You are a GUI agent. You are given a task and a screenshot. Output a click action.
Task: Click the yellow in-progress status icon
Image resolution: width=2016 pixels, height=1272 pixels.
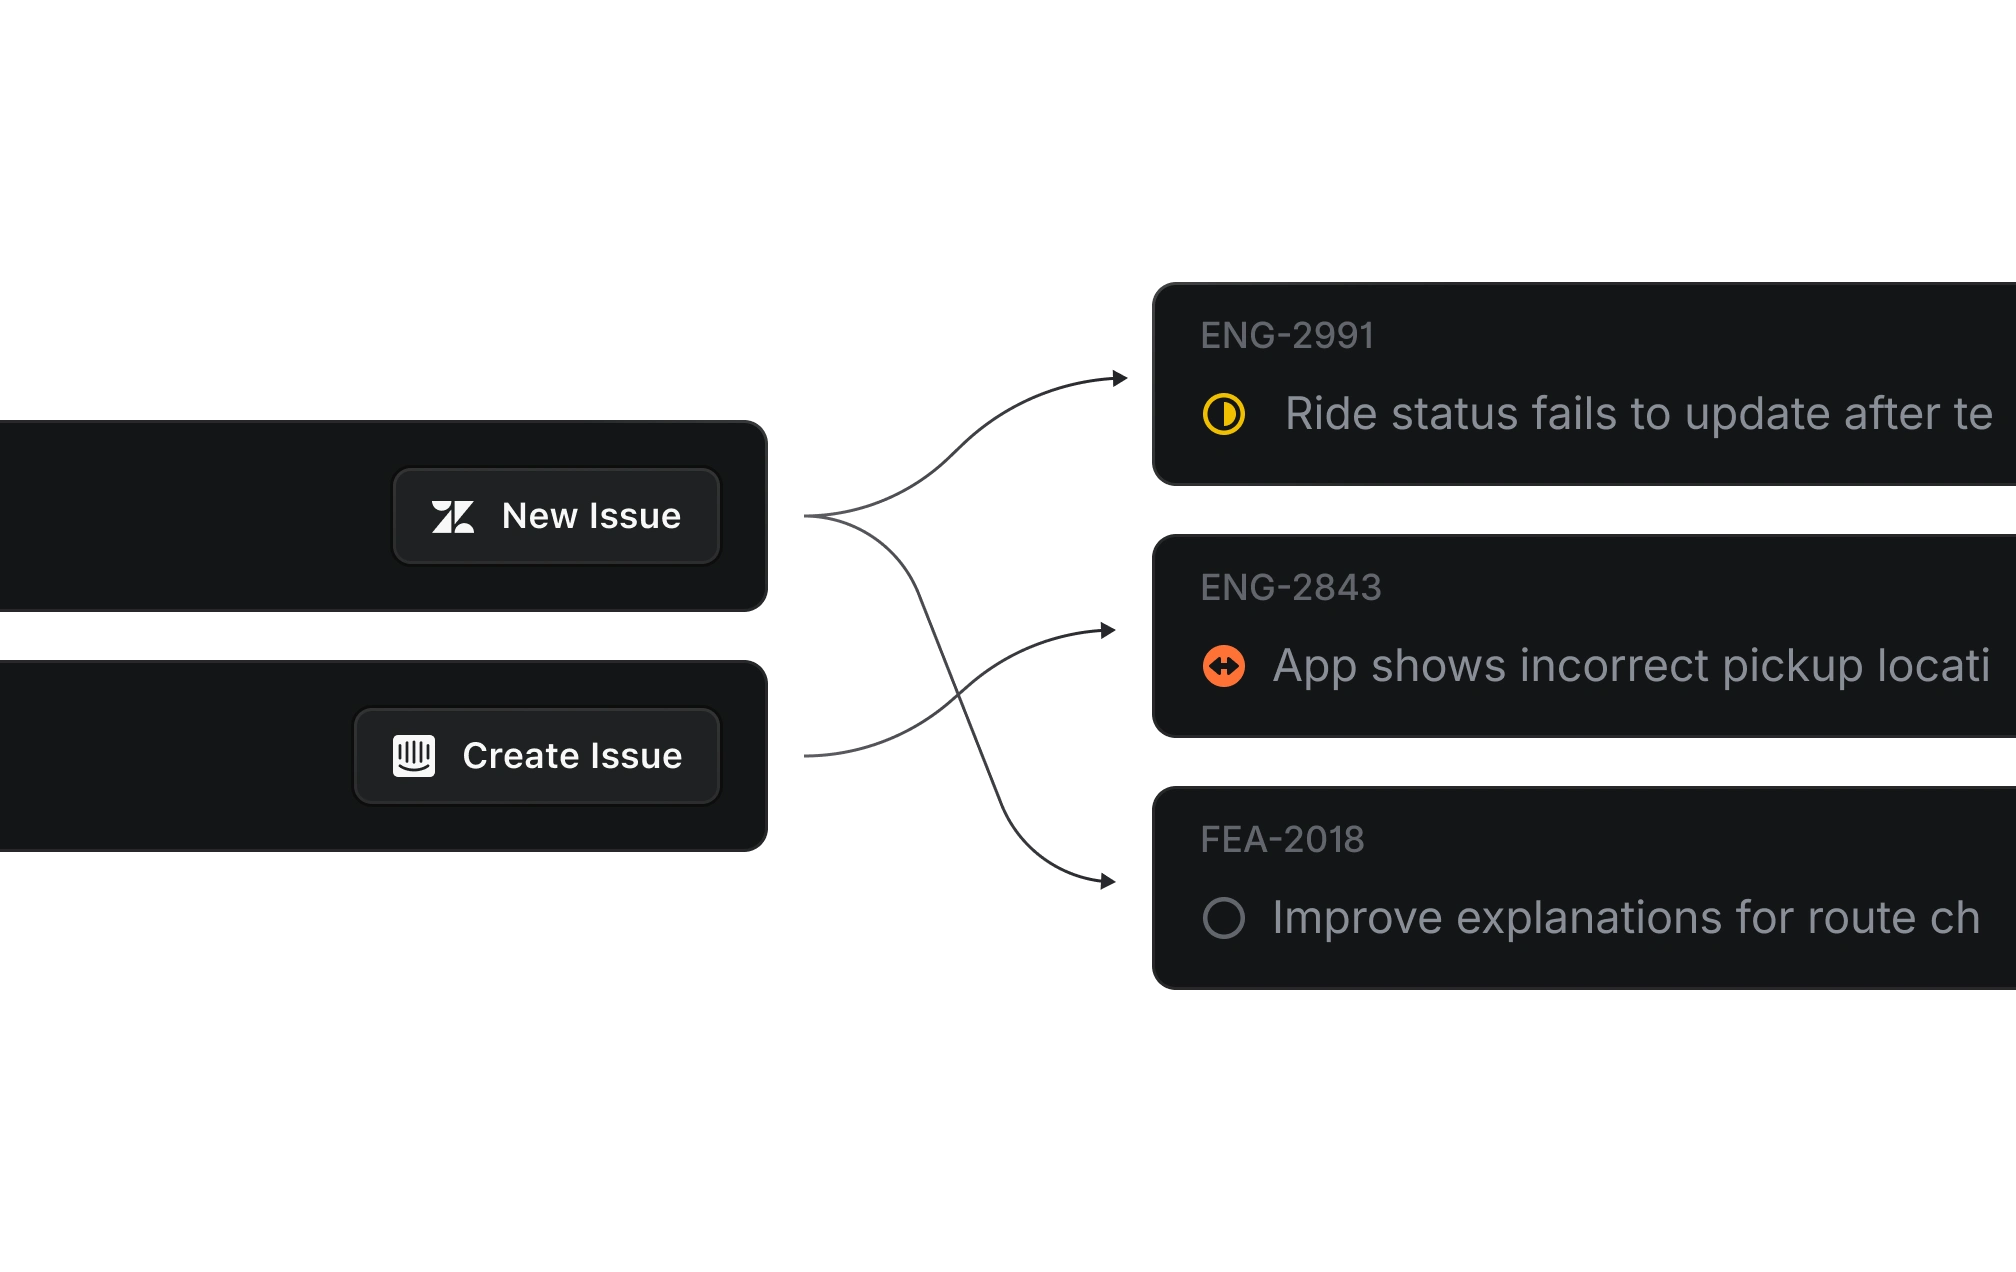point(1224,414)
